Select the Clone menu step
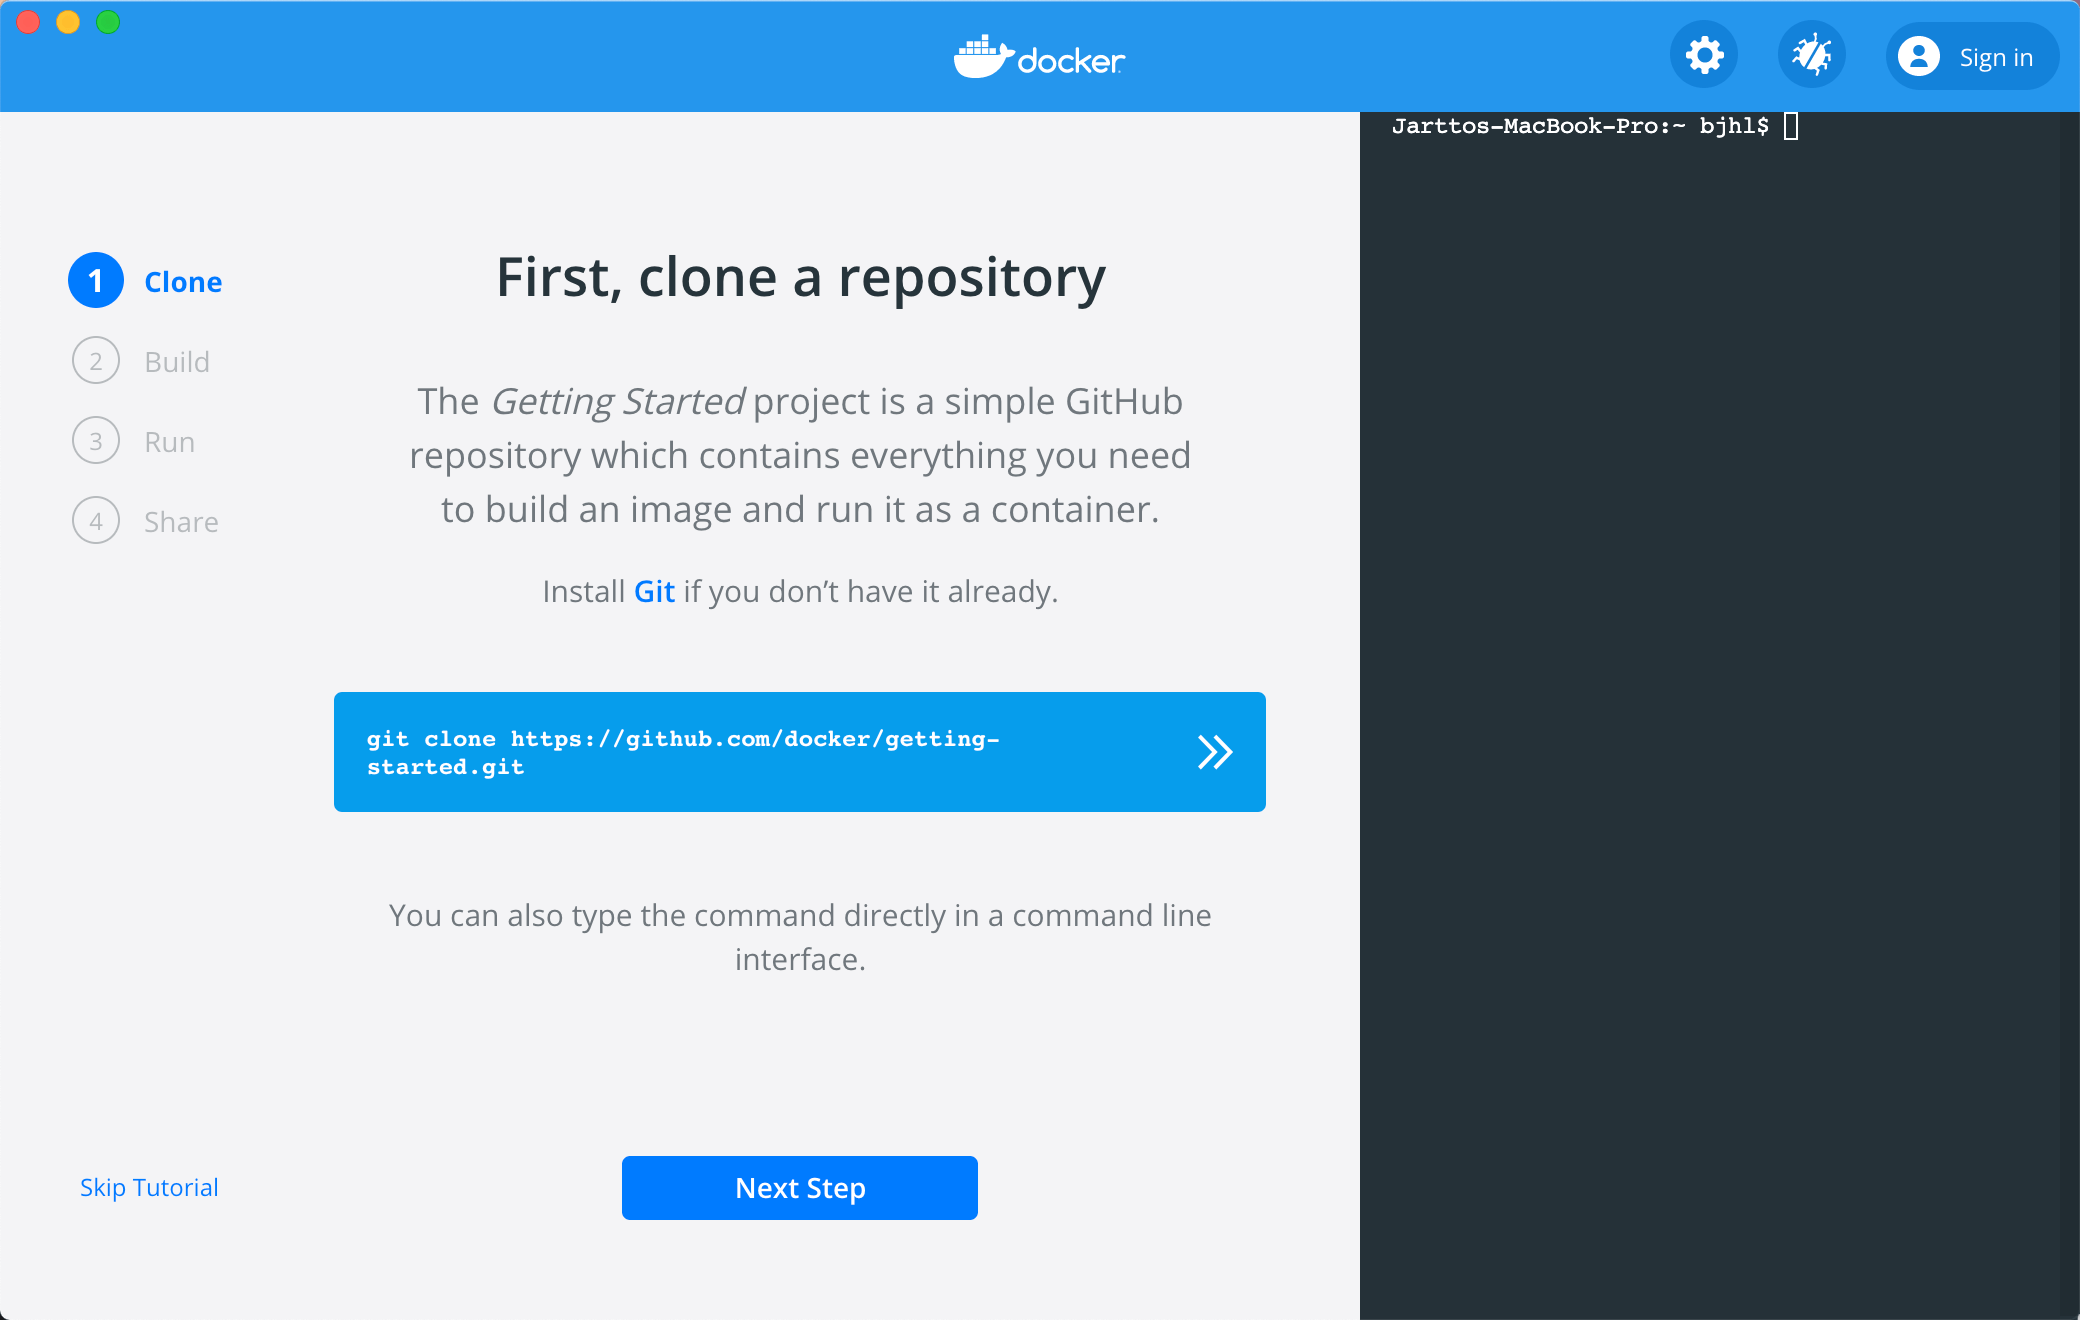Screen dimensions: 2080x1320 (147, 280)
